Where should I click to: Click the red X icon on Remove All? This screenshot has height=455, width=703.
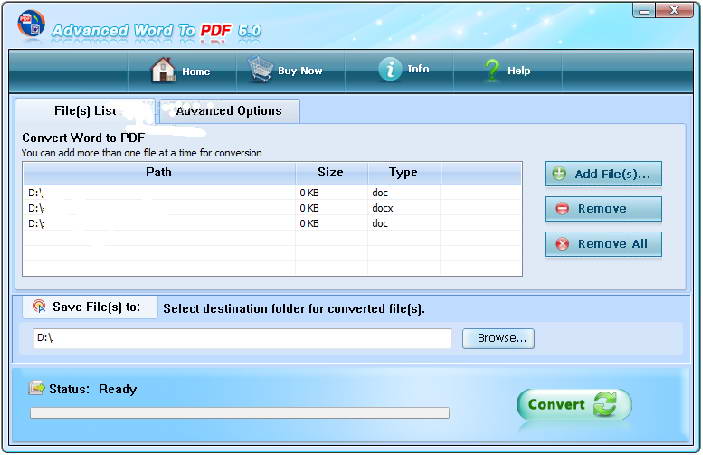click(562, 244)
